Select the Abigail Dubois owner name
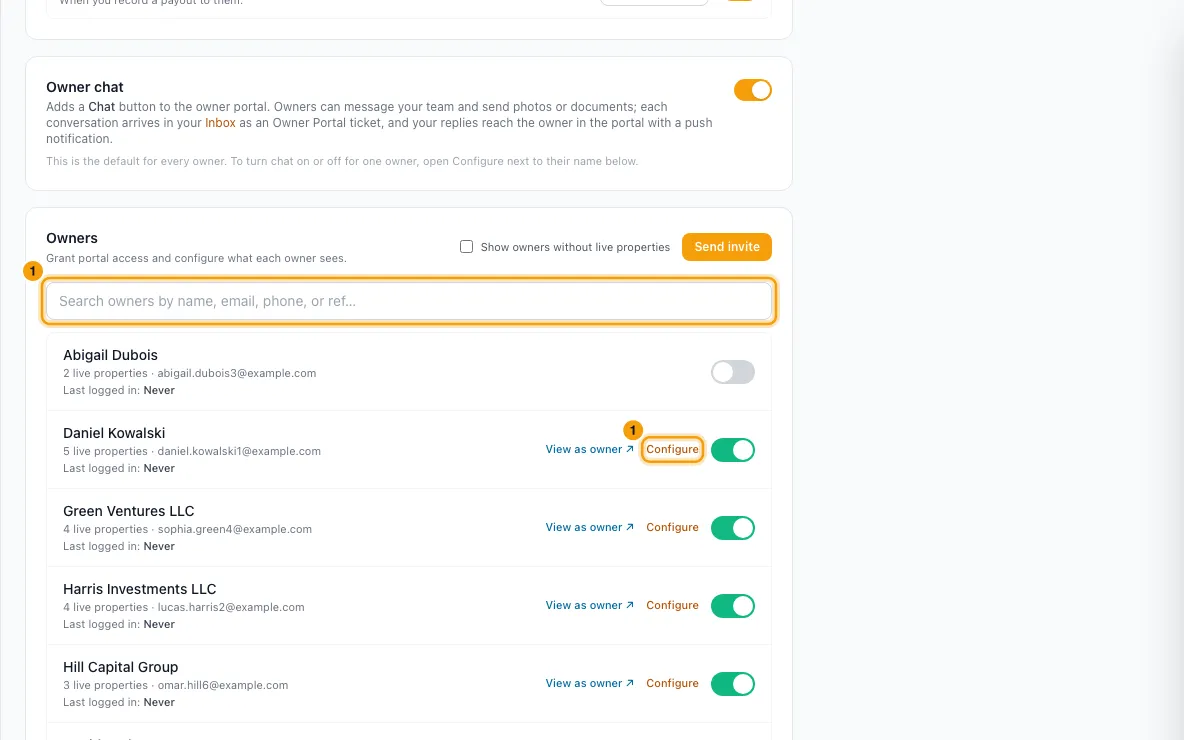Screen dimensions: 1184x740 [x=110, y=355]
